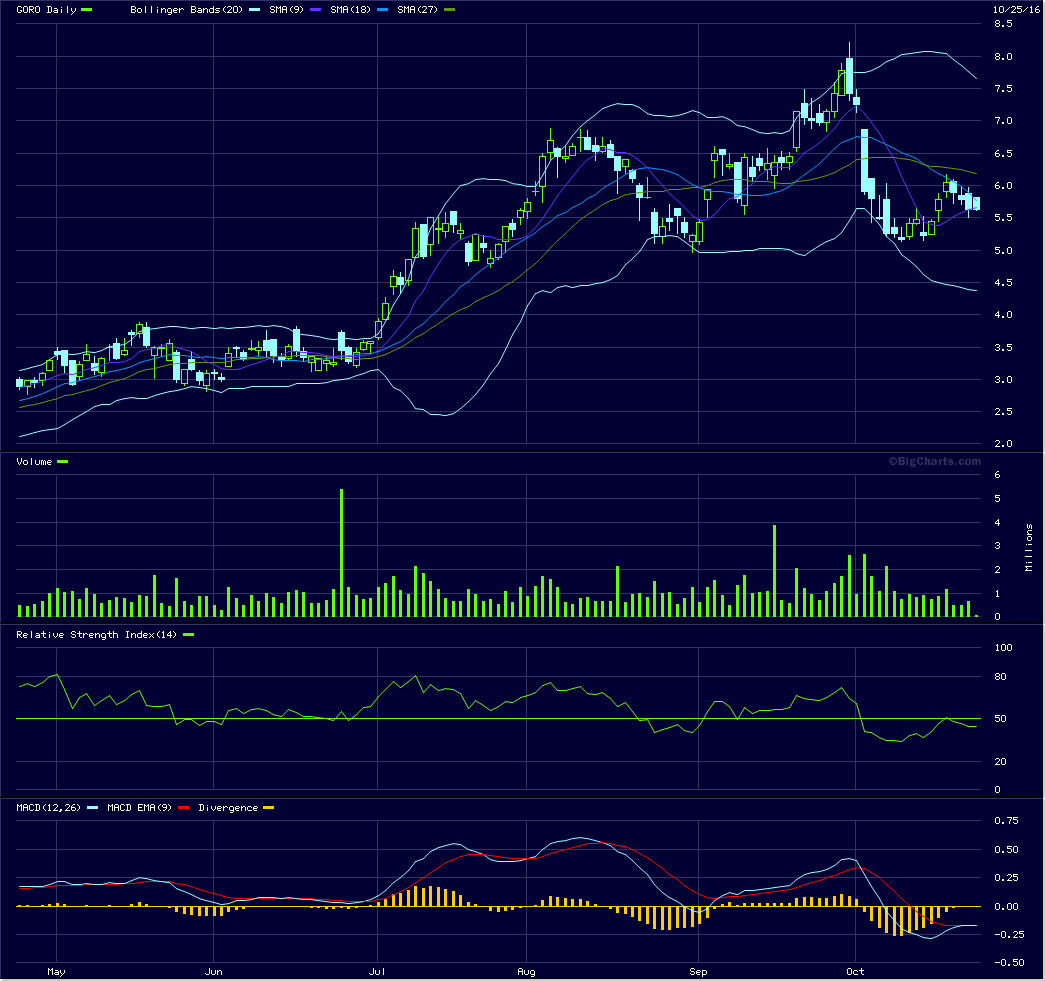Viewport: 1045px width, 981px height.
Task: Click the May label on time axis
Action: (56, 971)
